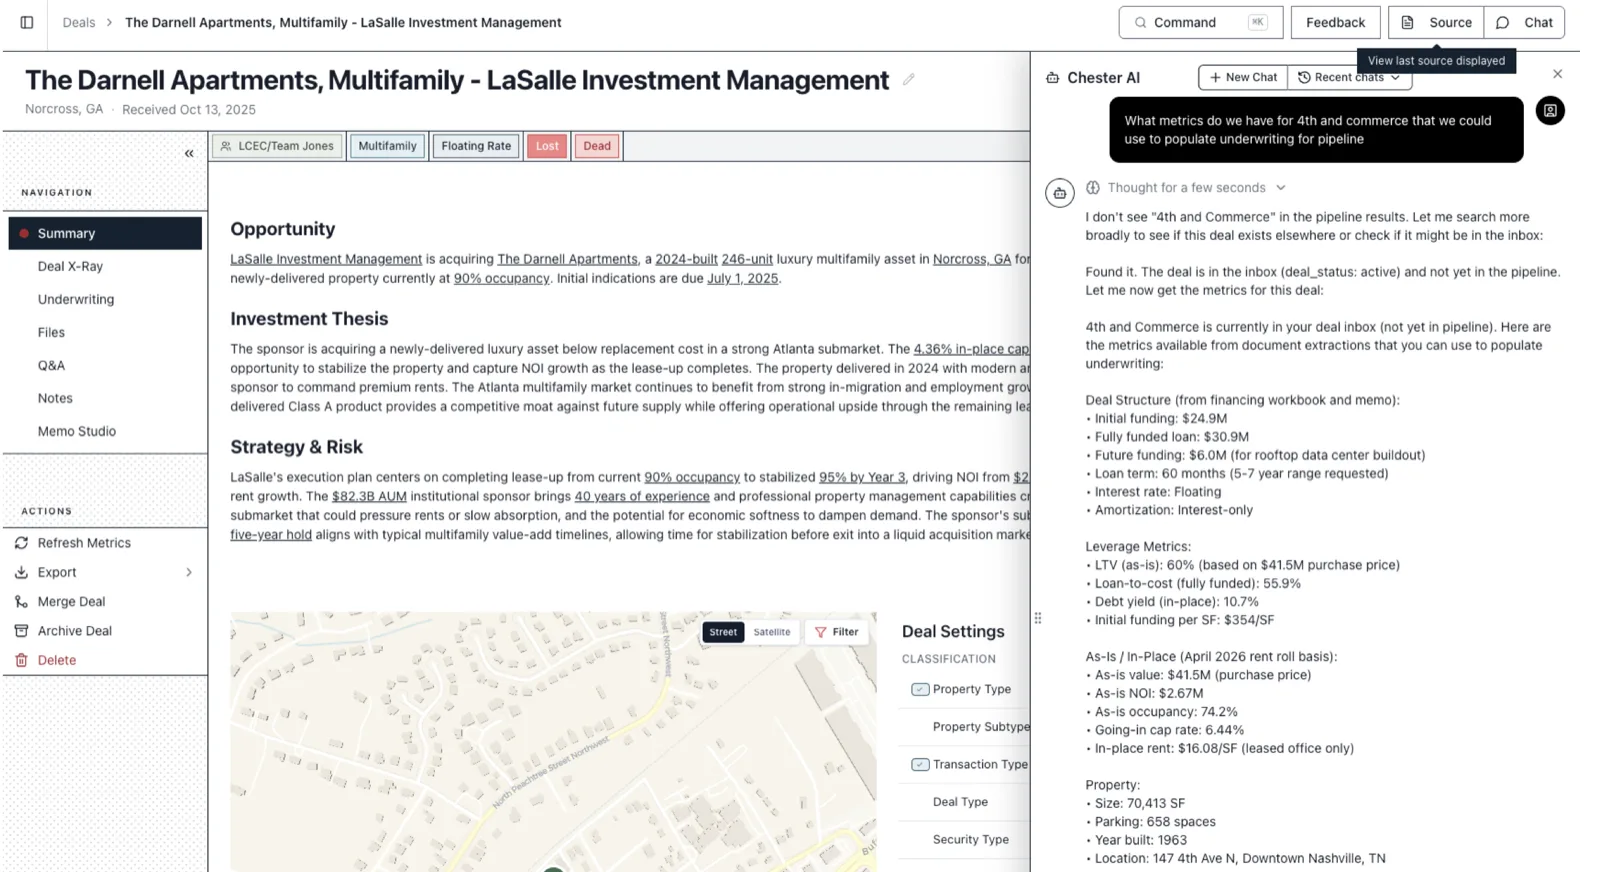Click the Delete trash icon

pos(21,660)
